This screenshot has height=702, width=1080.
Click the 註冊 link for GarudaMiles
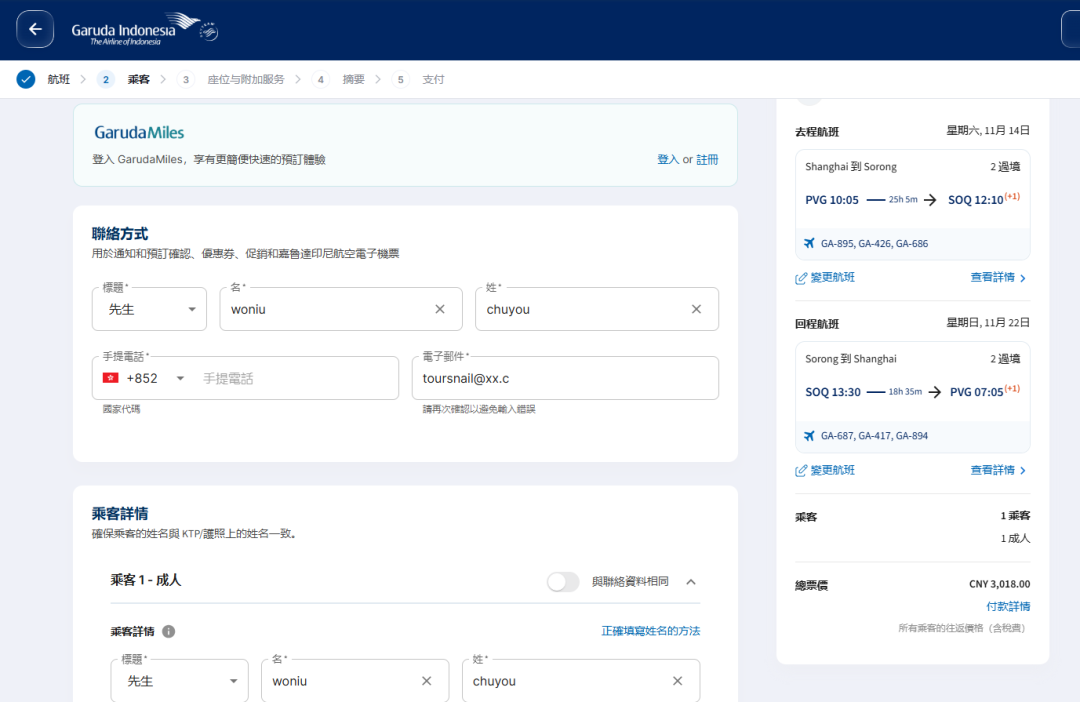click(x=707, y=159)
